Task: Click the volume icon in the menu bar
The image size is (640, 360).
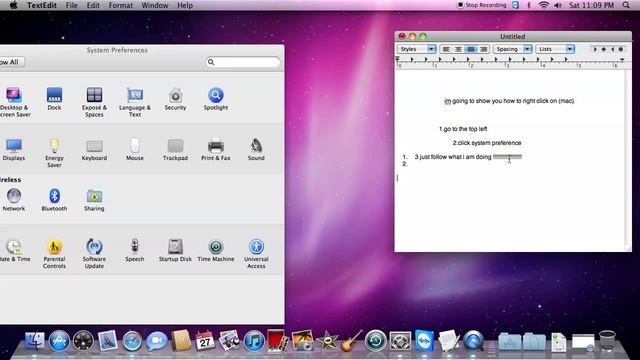Action: click(558, 5)
